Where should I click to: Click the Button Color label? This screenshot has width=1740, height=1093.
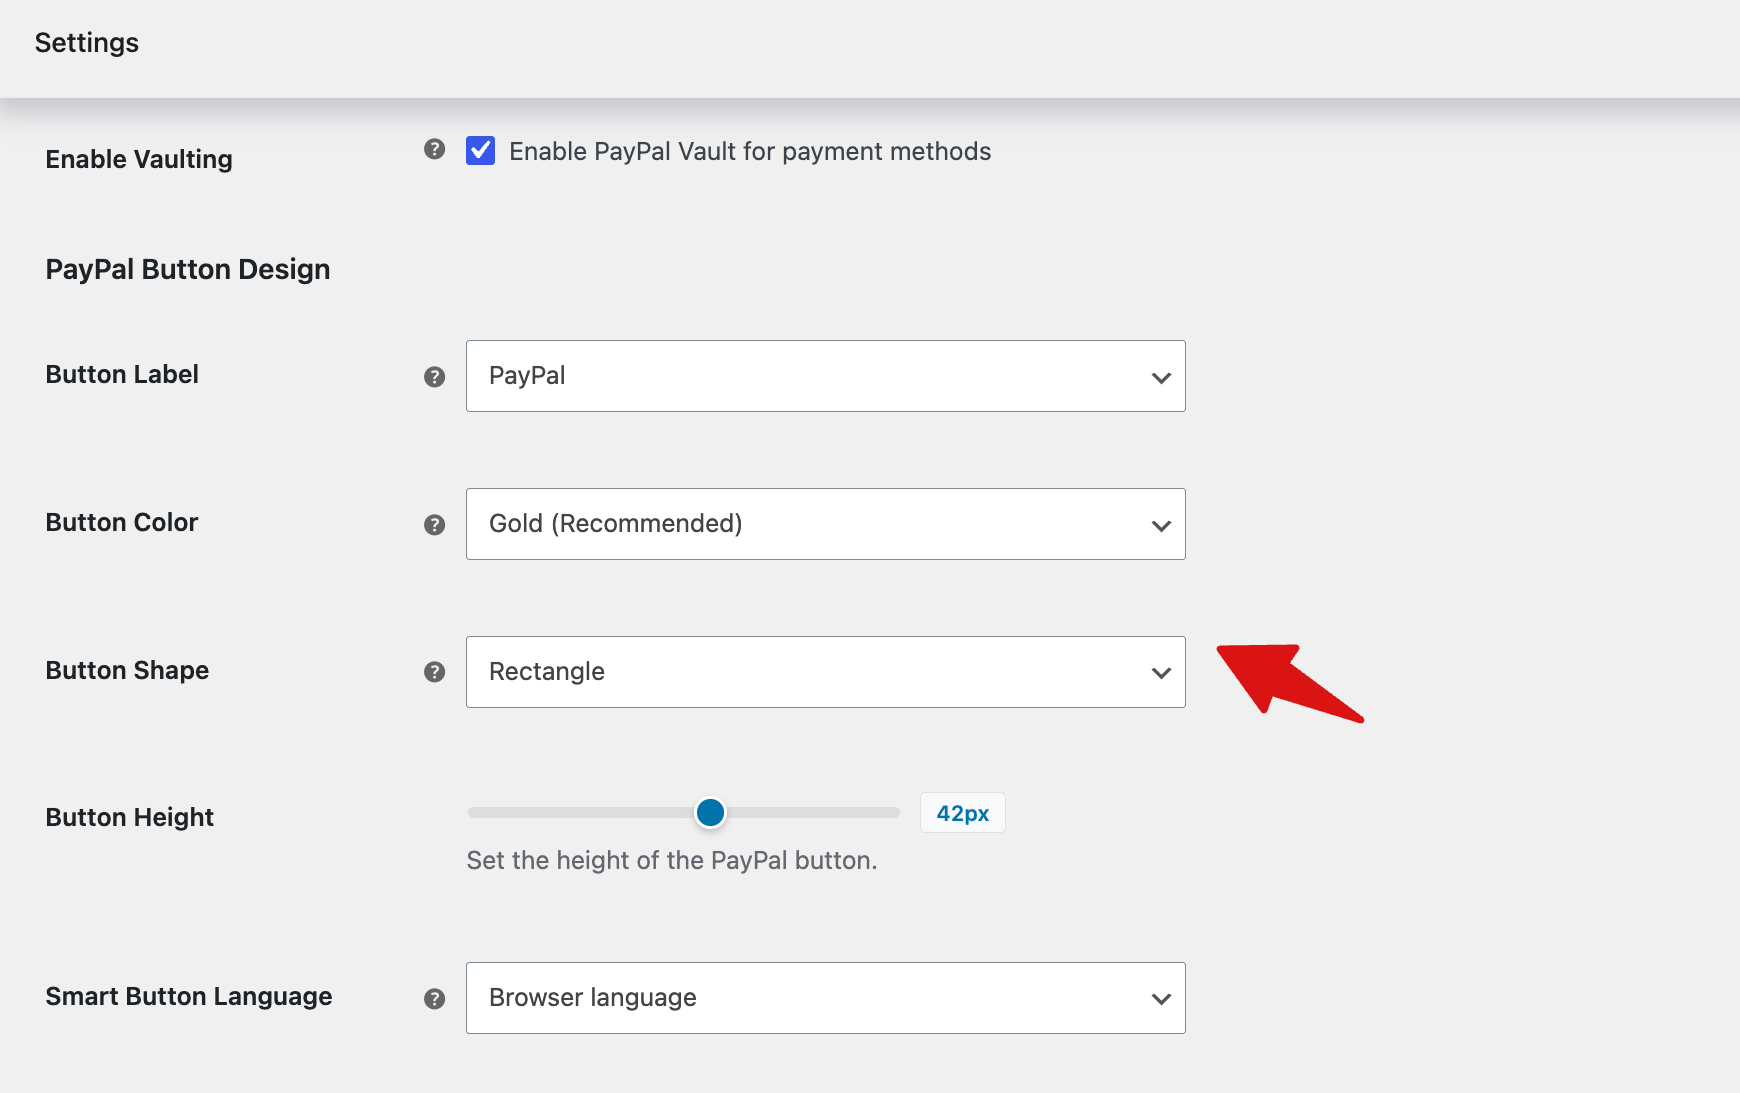pos(122,522)
